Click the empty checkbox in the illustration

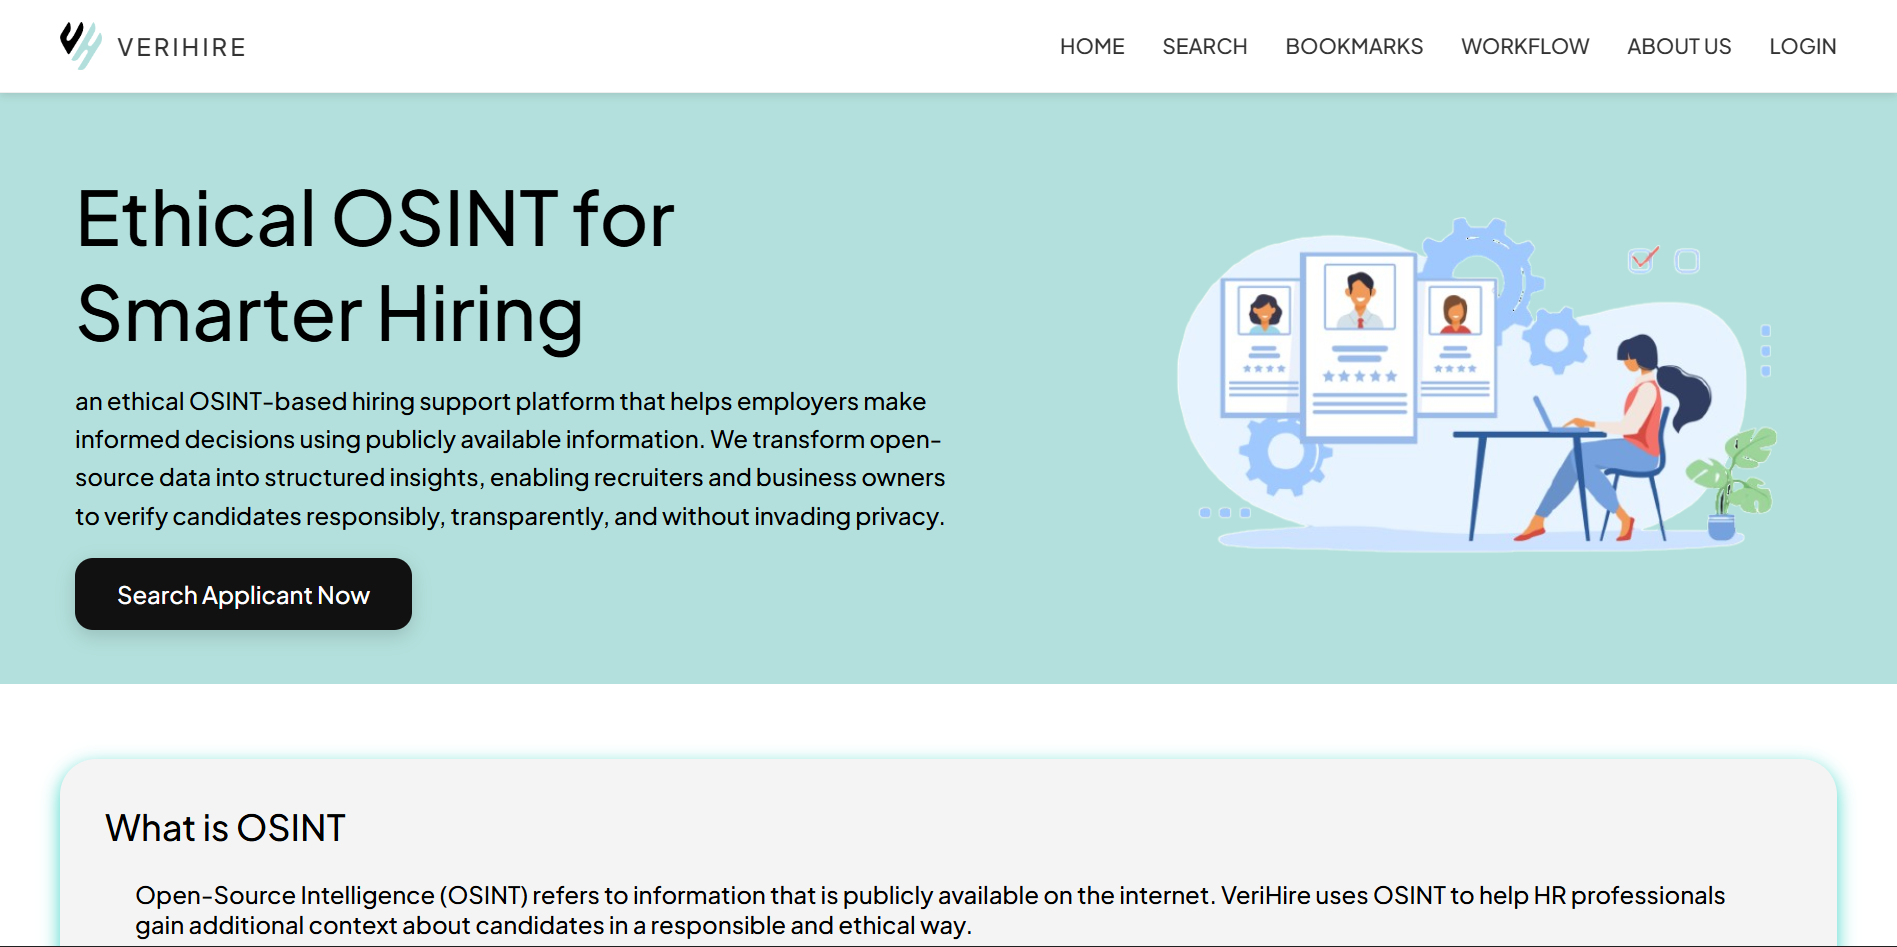pos(1687,261)
